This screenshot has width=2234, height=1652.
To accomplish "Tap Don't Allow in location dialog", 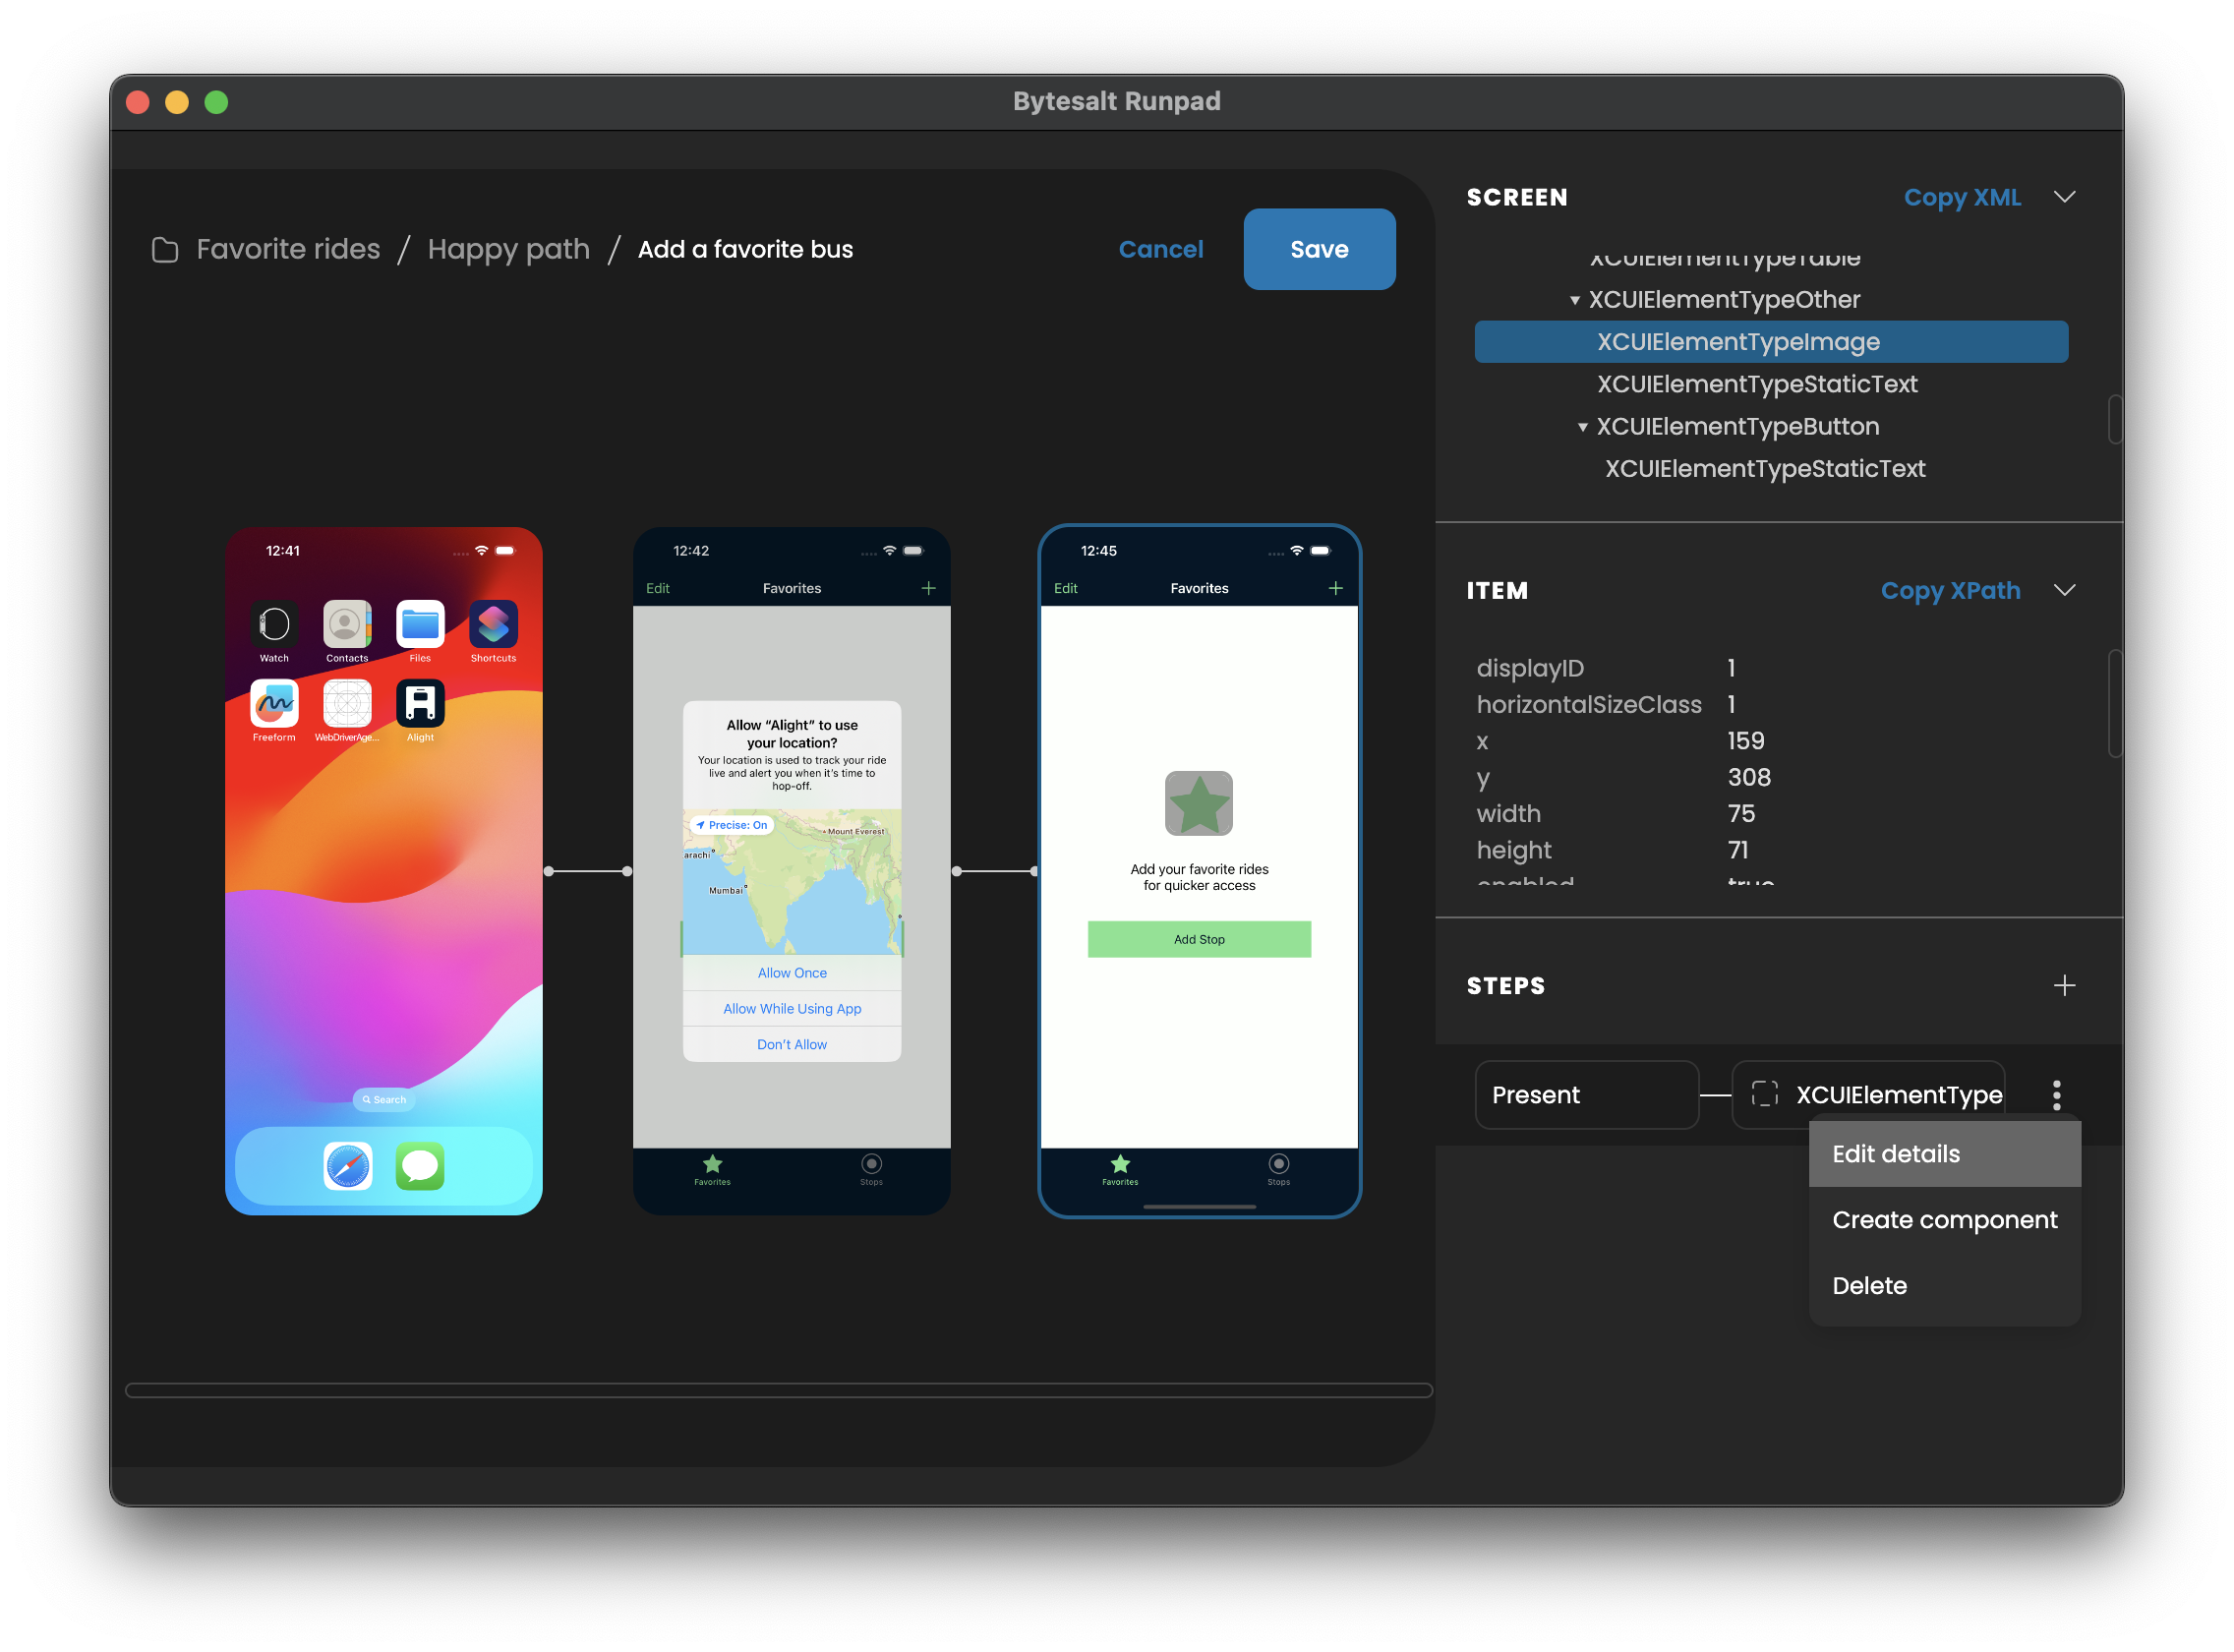I will click(791, 1044).
